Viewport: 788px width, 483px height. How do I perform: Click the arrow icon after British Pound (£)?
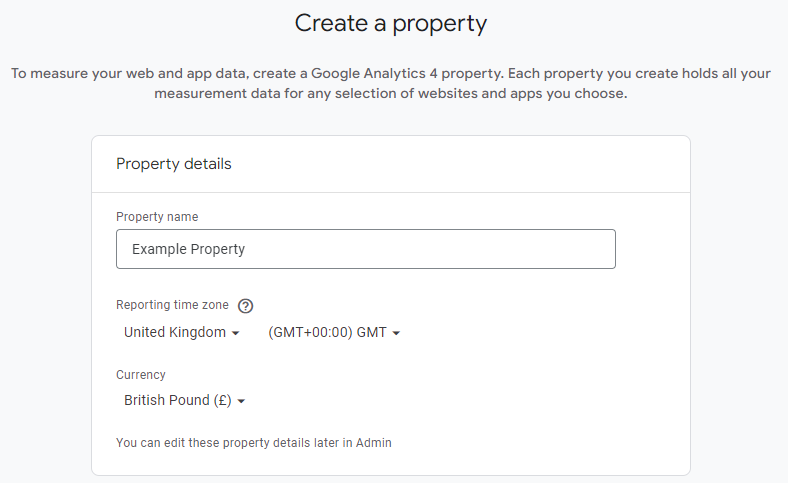tap(241, 401)
